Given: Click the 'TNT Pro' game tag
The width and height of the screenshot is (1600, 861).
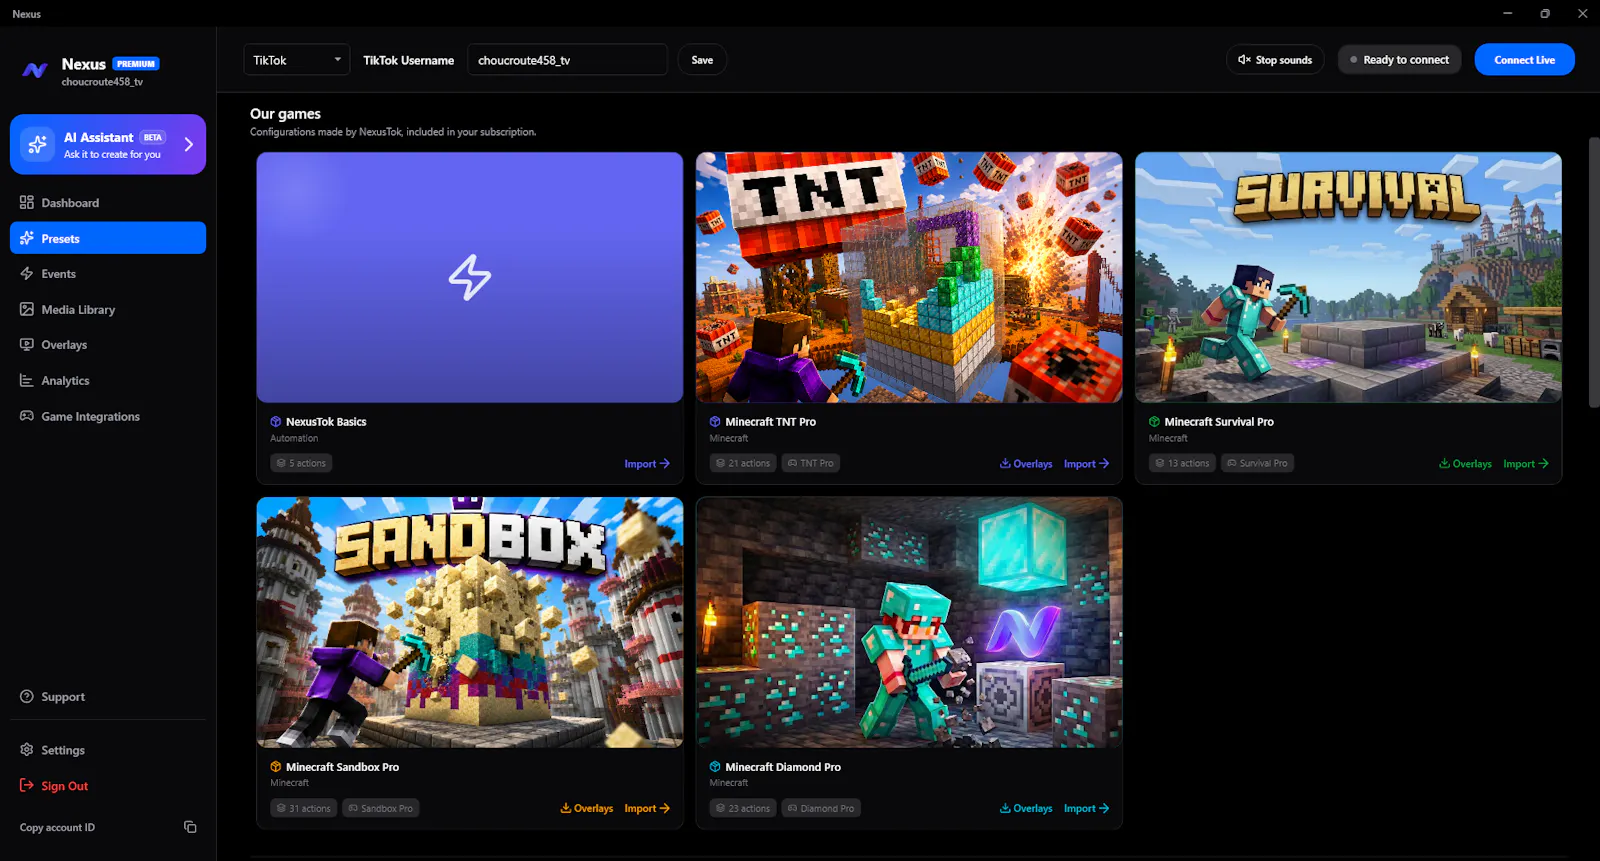Looking at the screenshot, I should tap(811, 463).
